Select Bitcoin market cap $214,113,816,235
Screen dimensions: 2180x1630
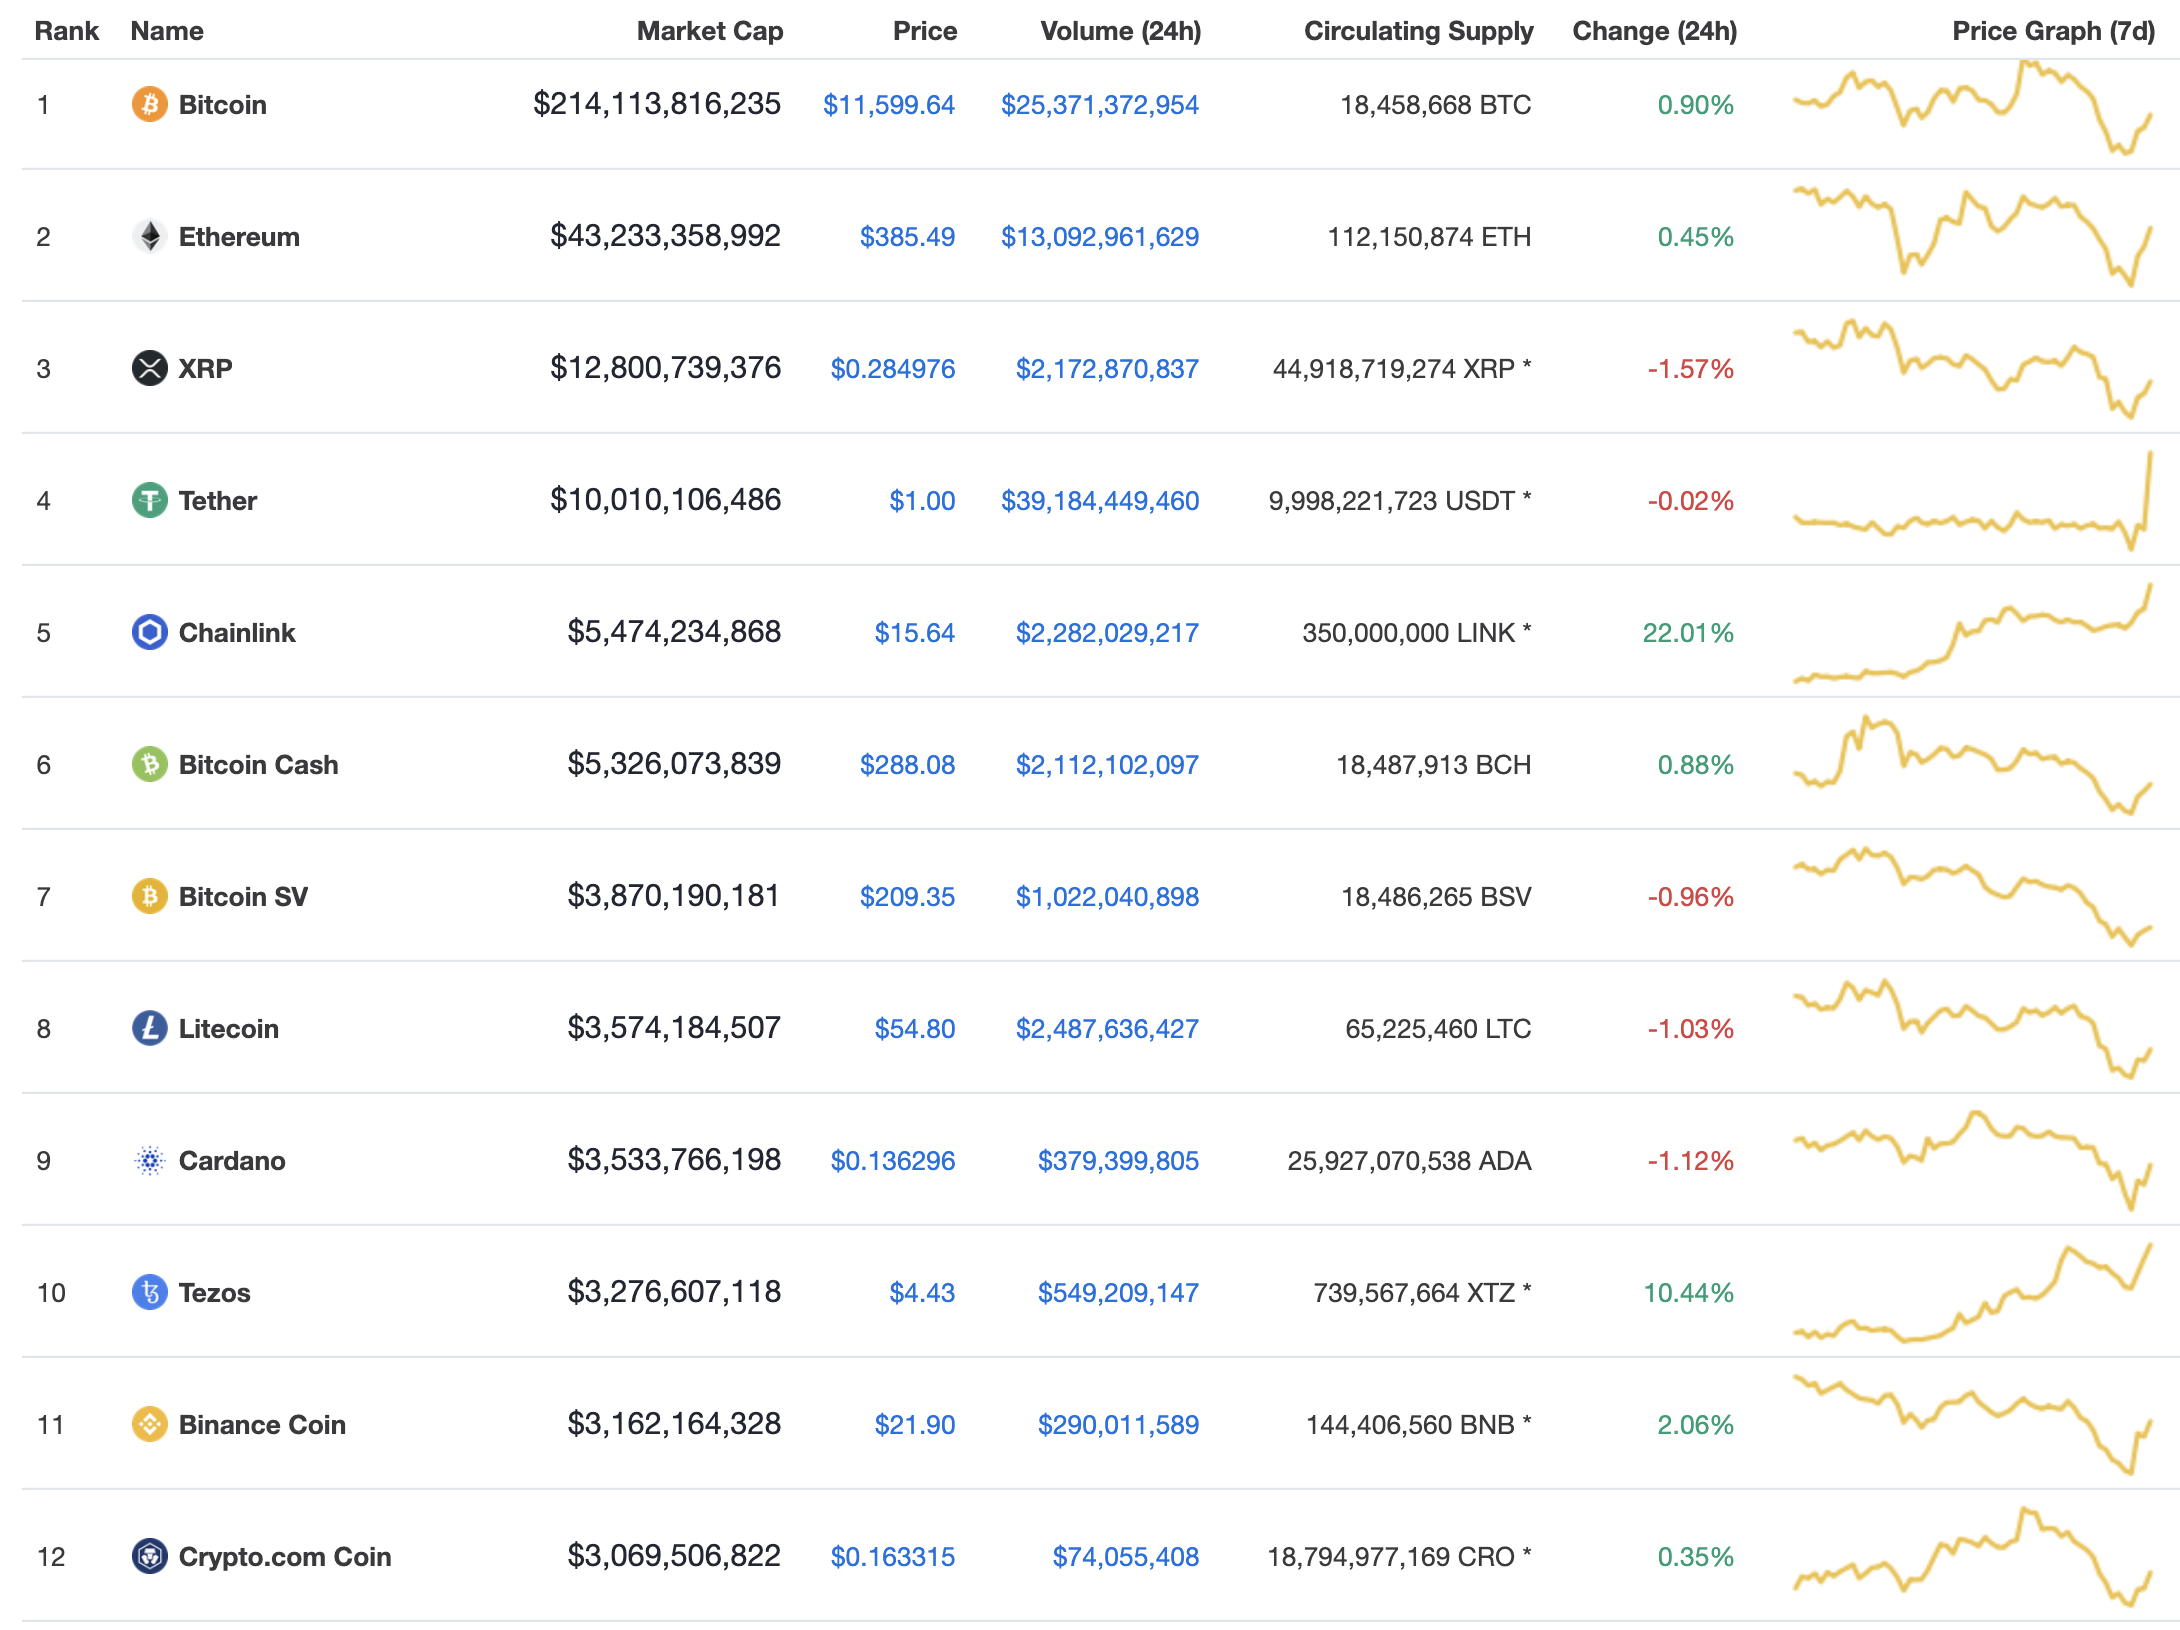(x=657, y=104)
